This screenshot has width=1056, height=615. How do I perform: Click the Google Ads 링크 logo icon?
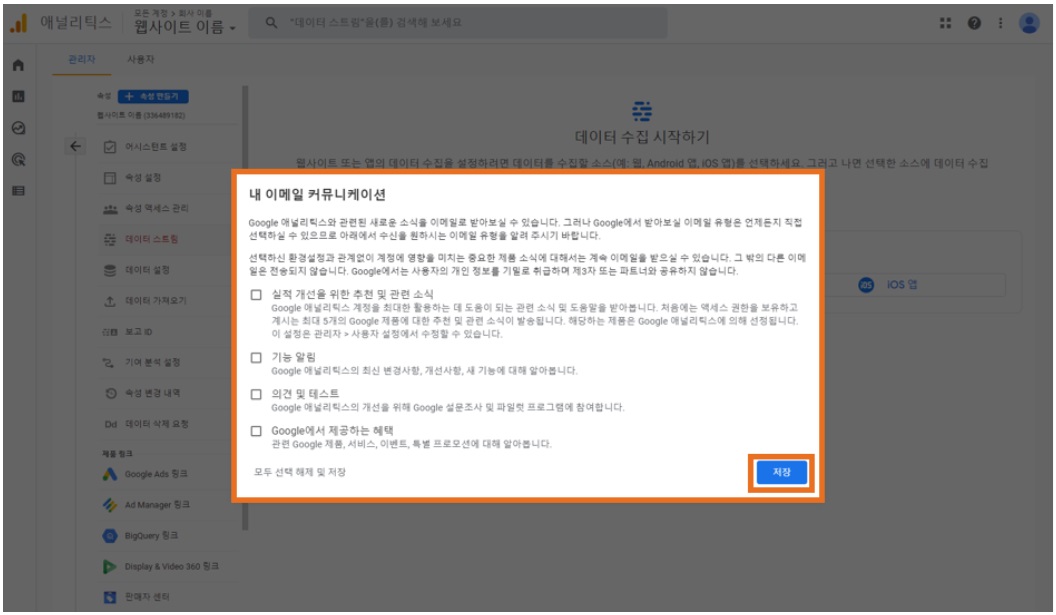110,474
